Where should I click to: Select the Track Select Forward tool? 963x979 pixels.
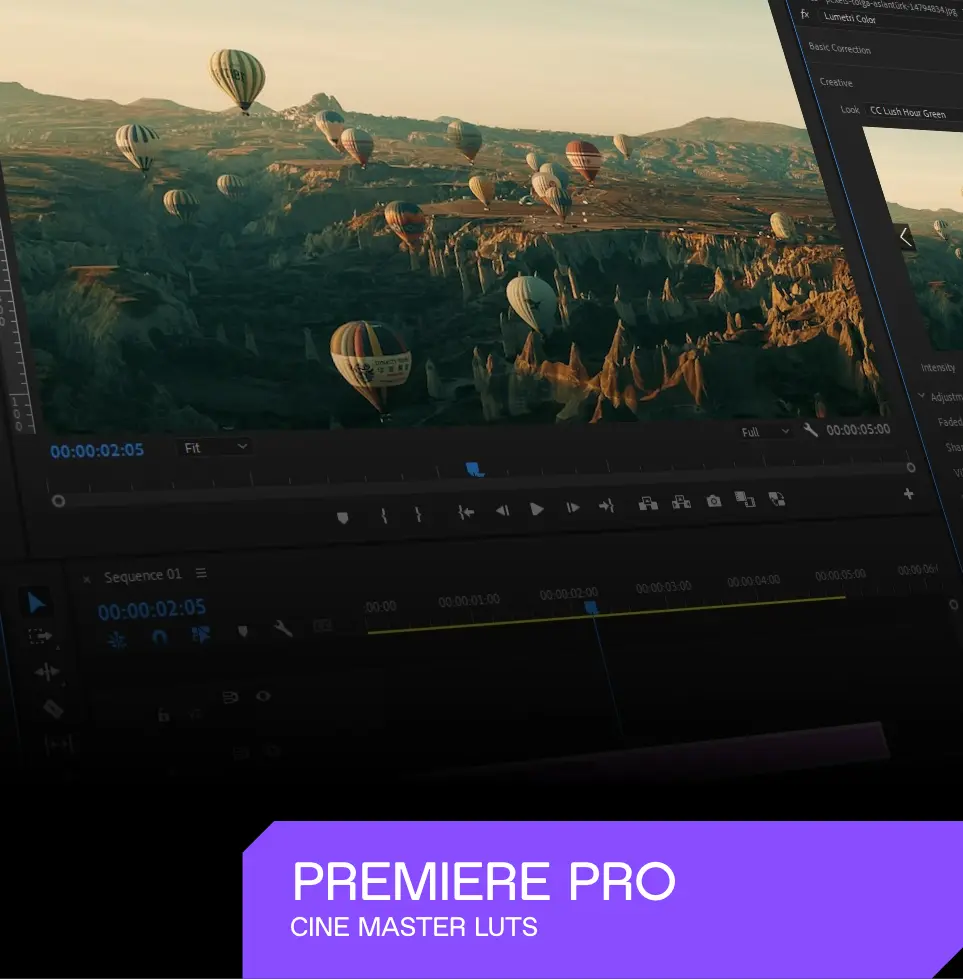pos(40,636)
